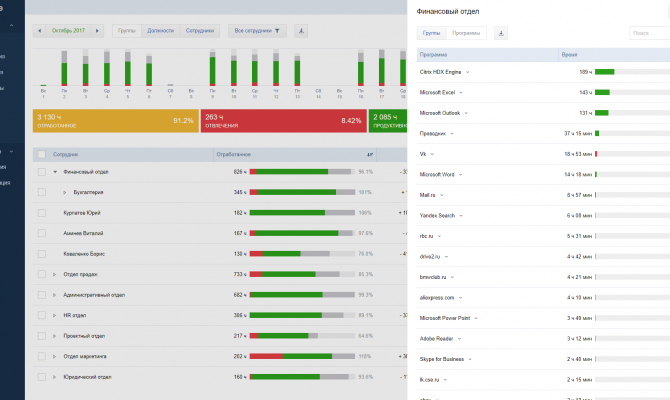This screenshot has height=400, width=670.
Task: Check the Бухгалтерия row checkbox
Action: point(41,192)
